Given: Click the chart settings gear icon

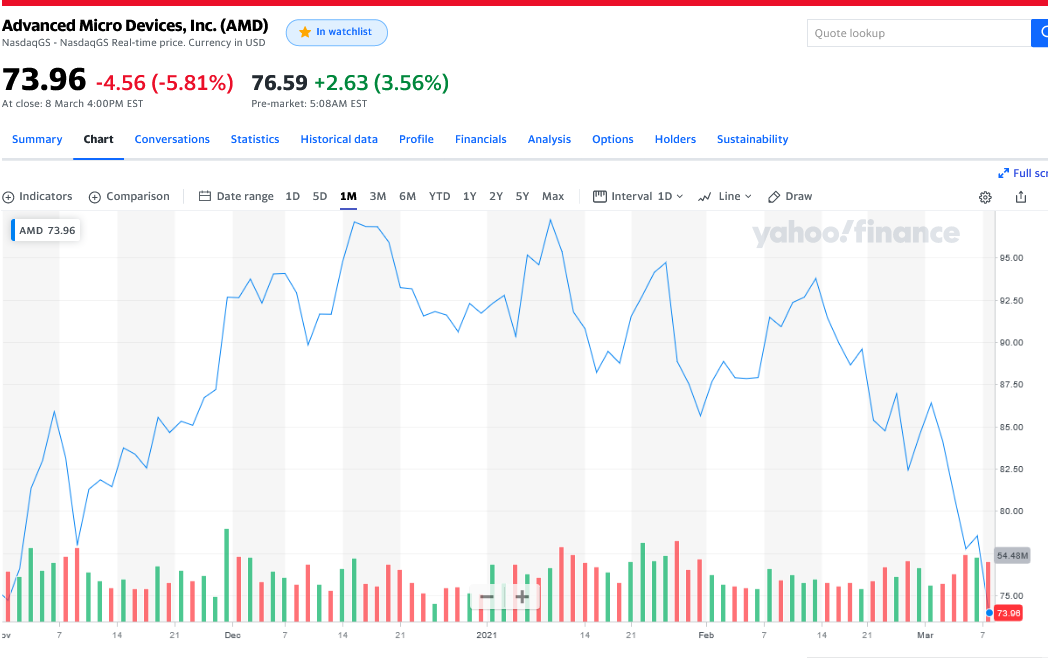Looking at the screenshot, I should pyautogui.click(x=985, y=197).
